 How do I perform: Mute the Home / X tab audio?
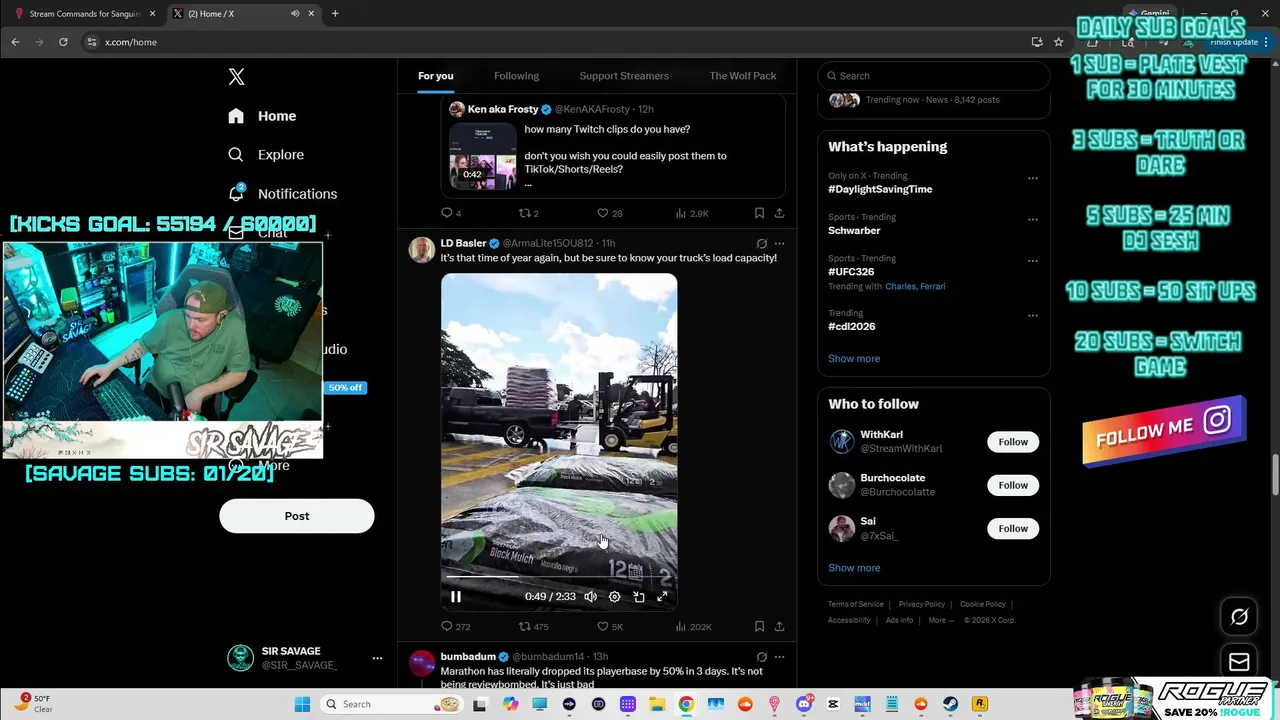pyautogui.click(x=295, y=14)
